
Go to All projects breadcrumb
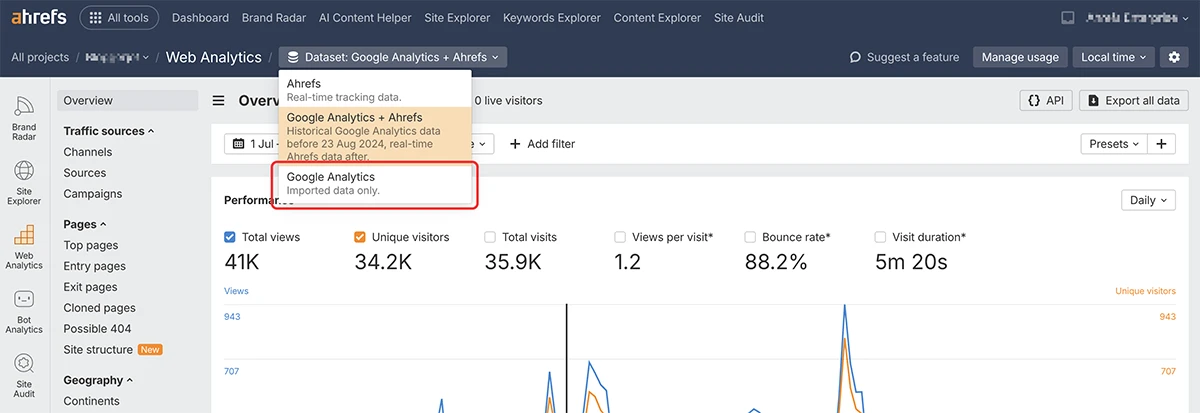pyautogui.click(x=40, y=57)
